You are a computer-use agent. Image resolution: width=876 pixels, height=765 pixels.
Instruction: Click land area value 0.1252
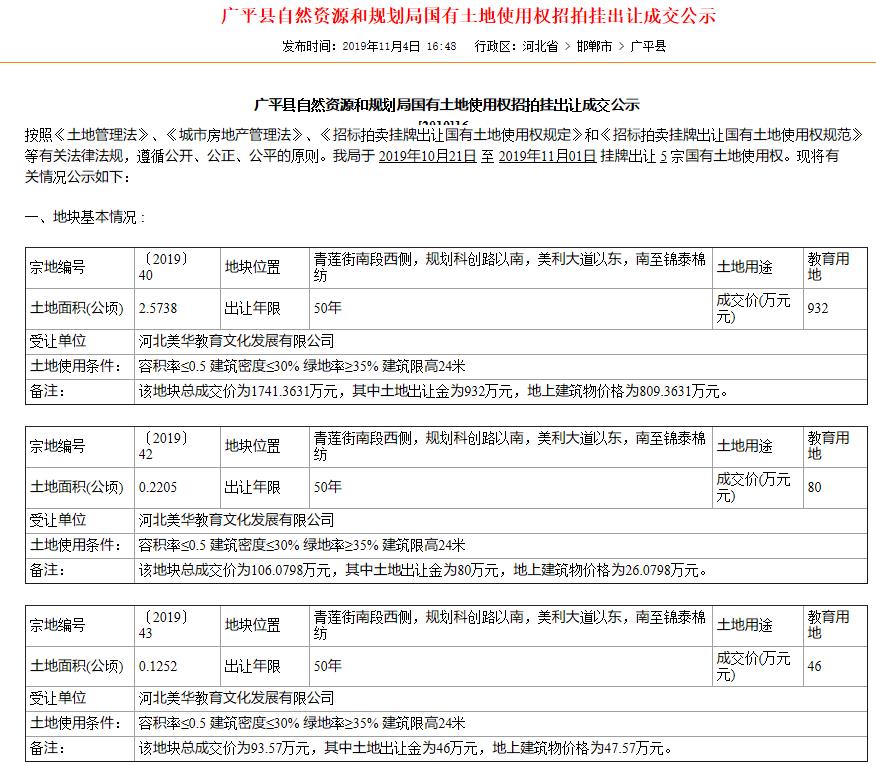click(x=158, y=666)
